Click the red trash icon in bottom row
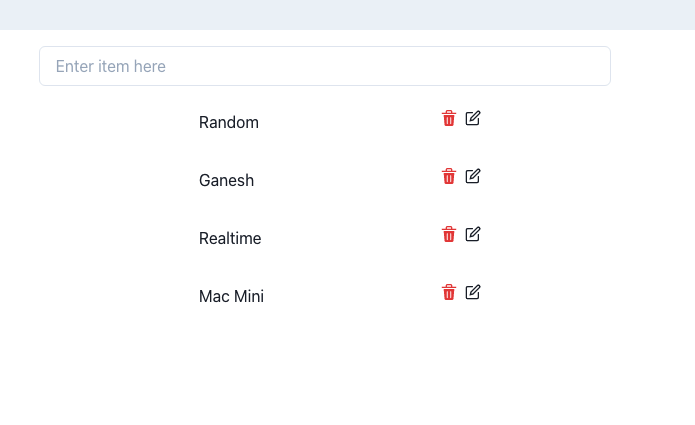695x425 pixels. pyautogui.click(x=449, y=292)
